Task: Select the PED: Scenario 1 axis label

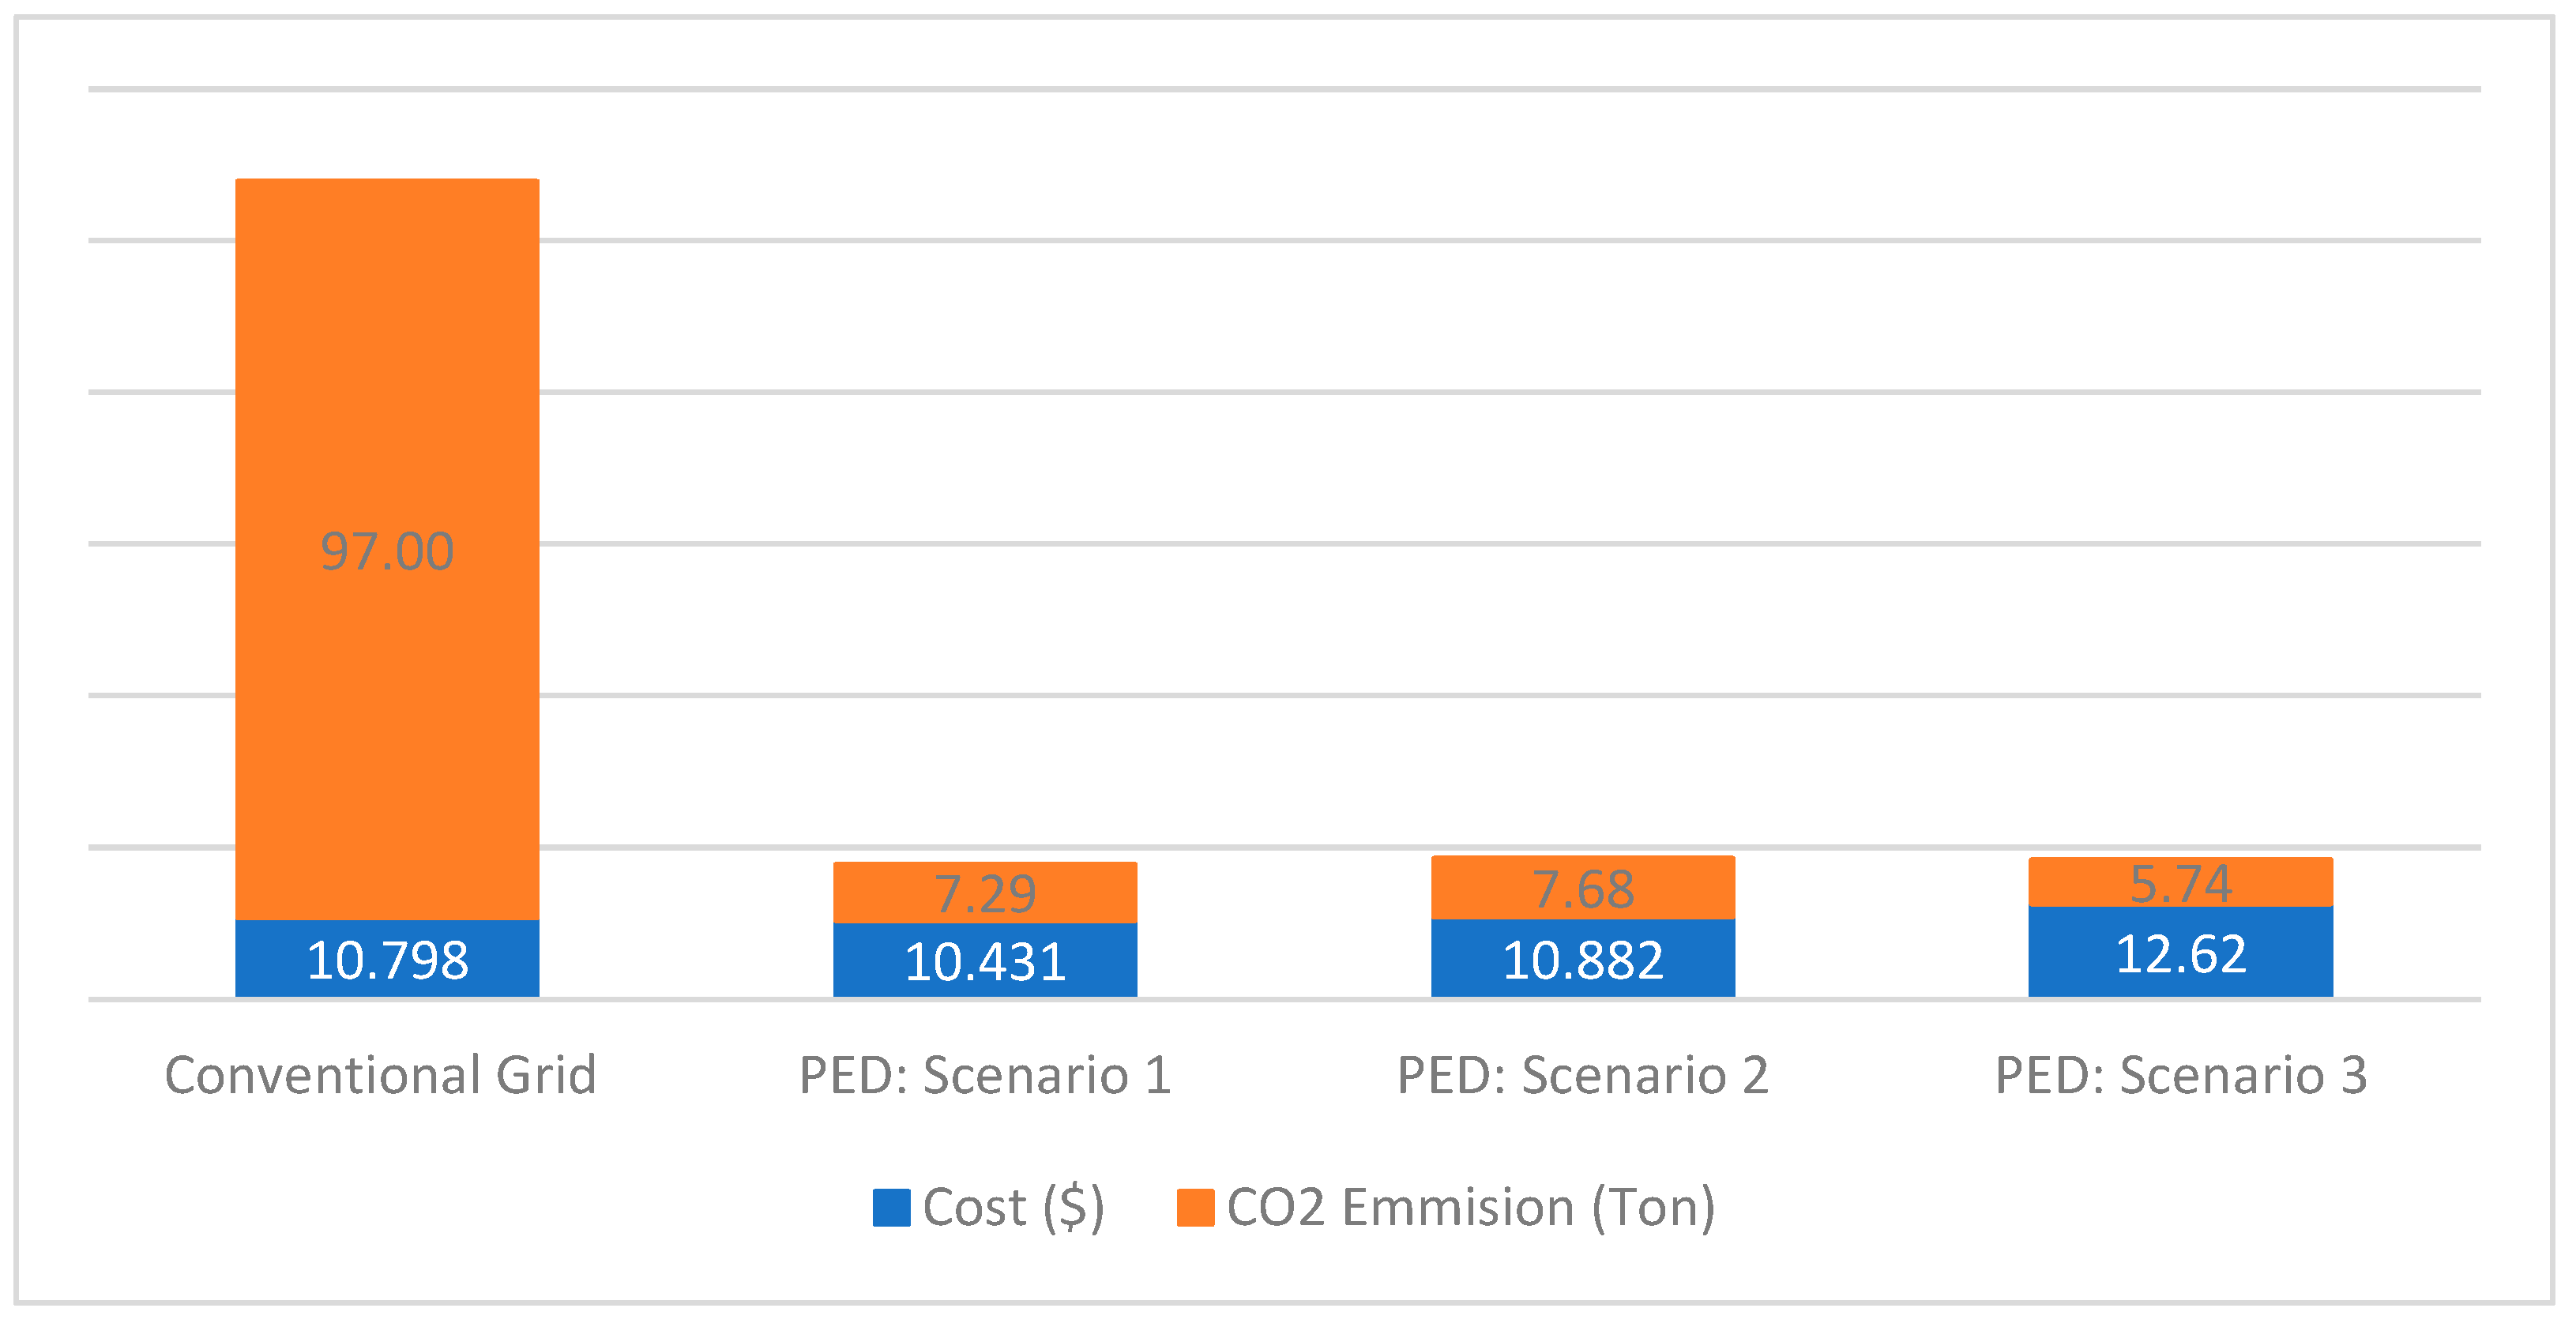Action: click(x=985, y=1076)
